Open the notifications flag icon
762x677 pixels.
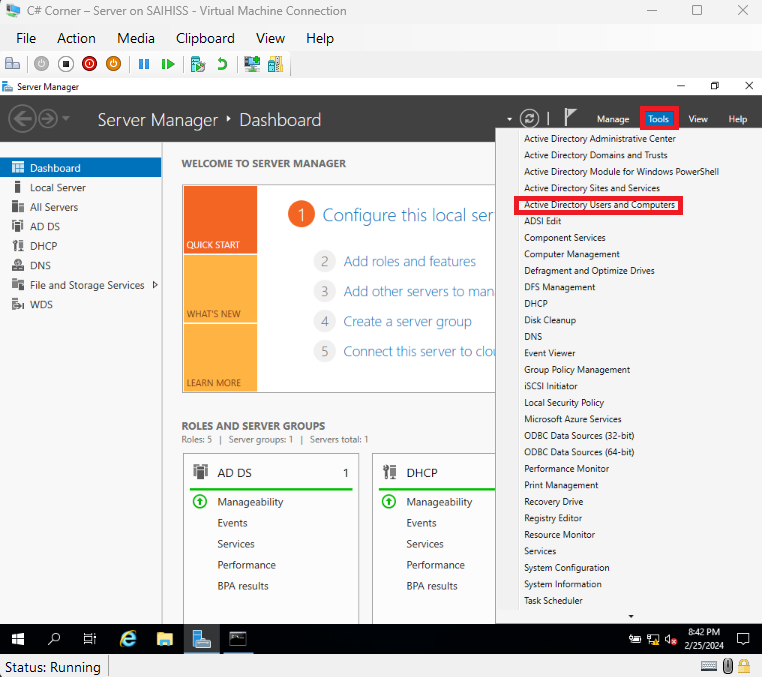(571, 118)
